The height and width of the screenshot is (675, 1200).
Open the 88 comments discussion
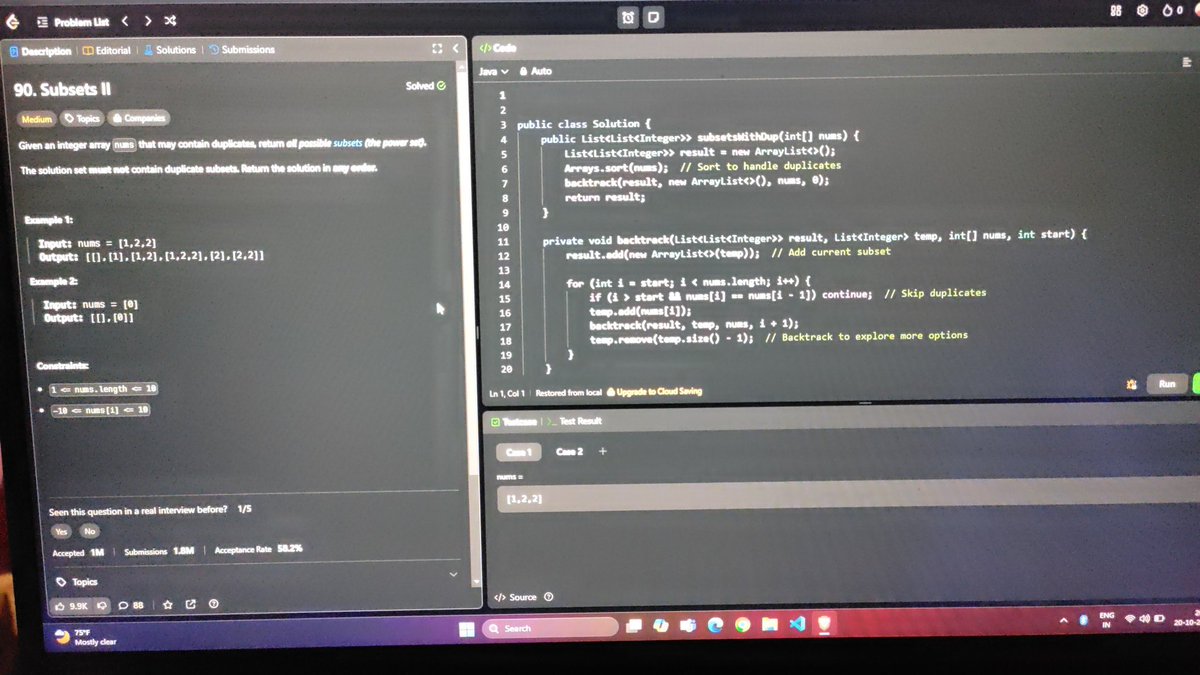click(x=131, y=605)
